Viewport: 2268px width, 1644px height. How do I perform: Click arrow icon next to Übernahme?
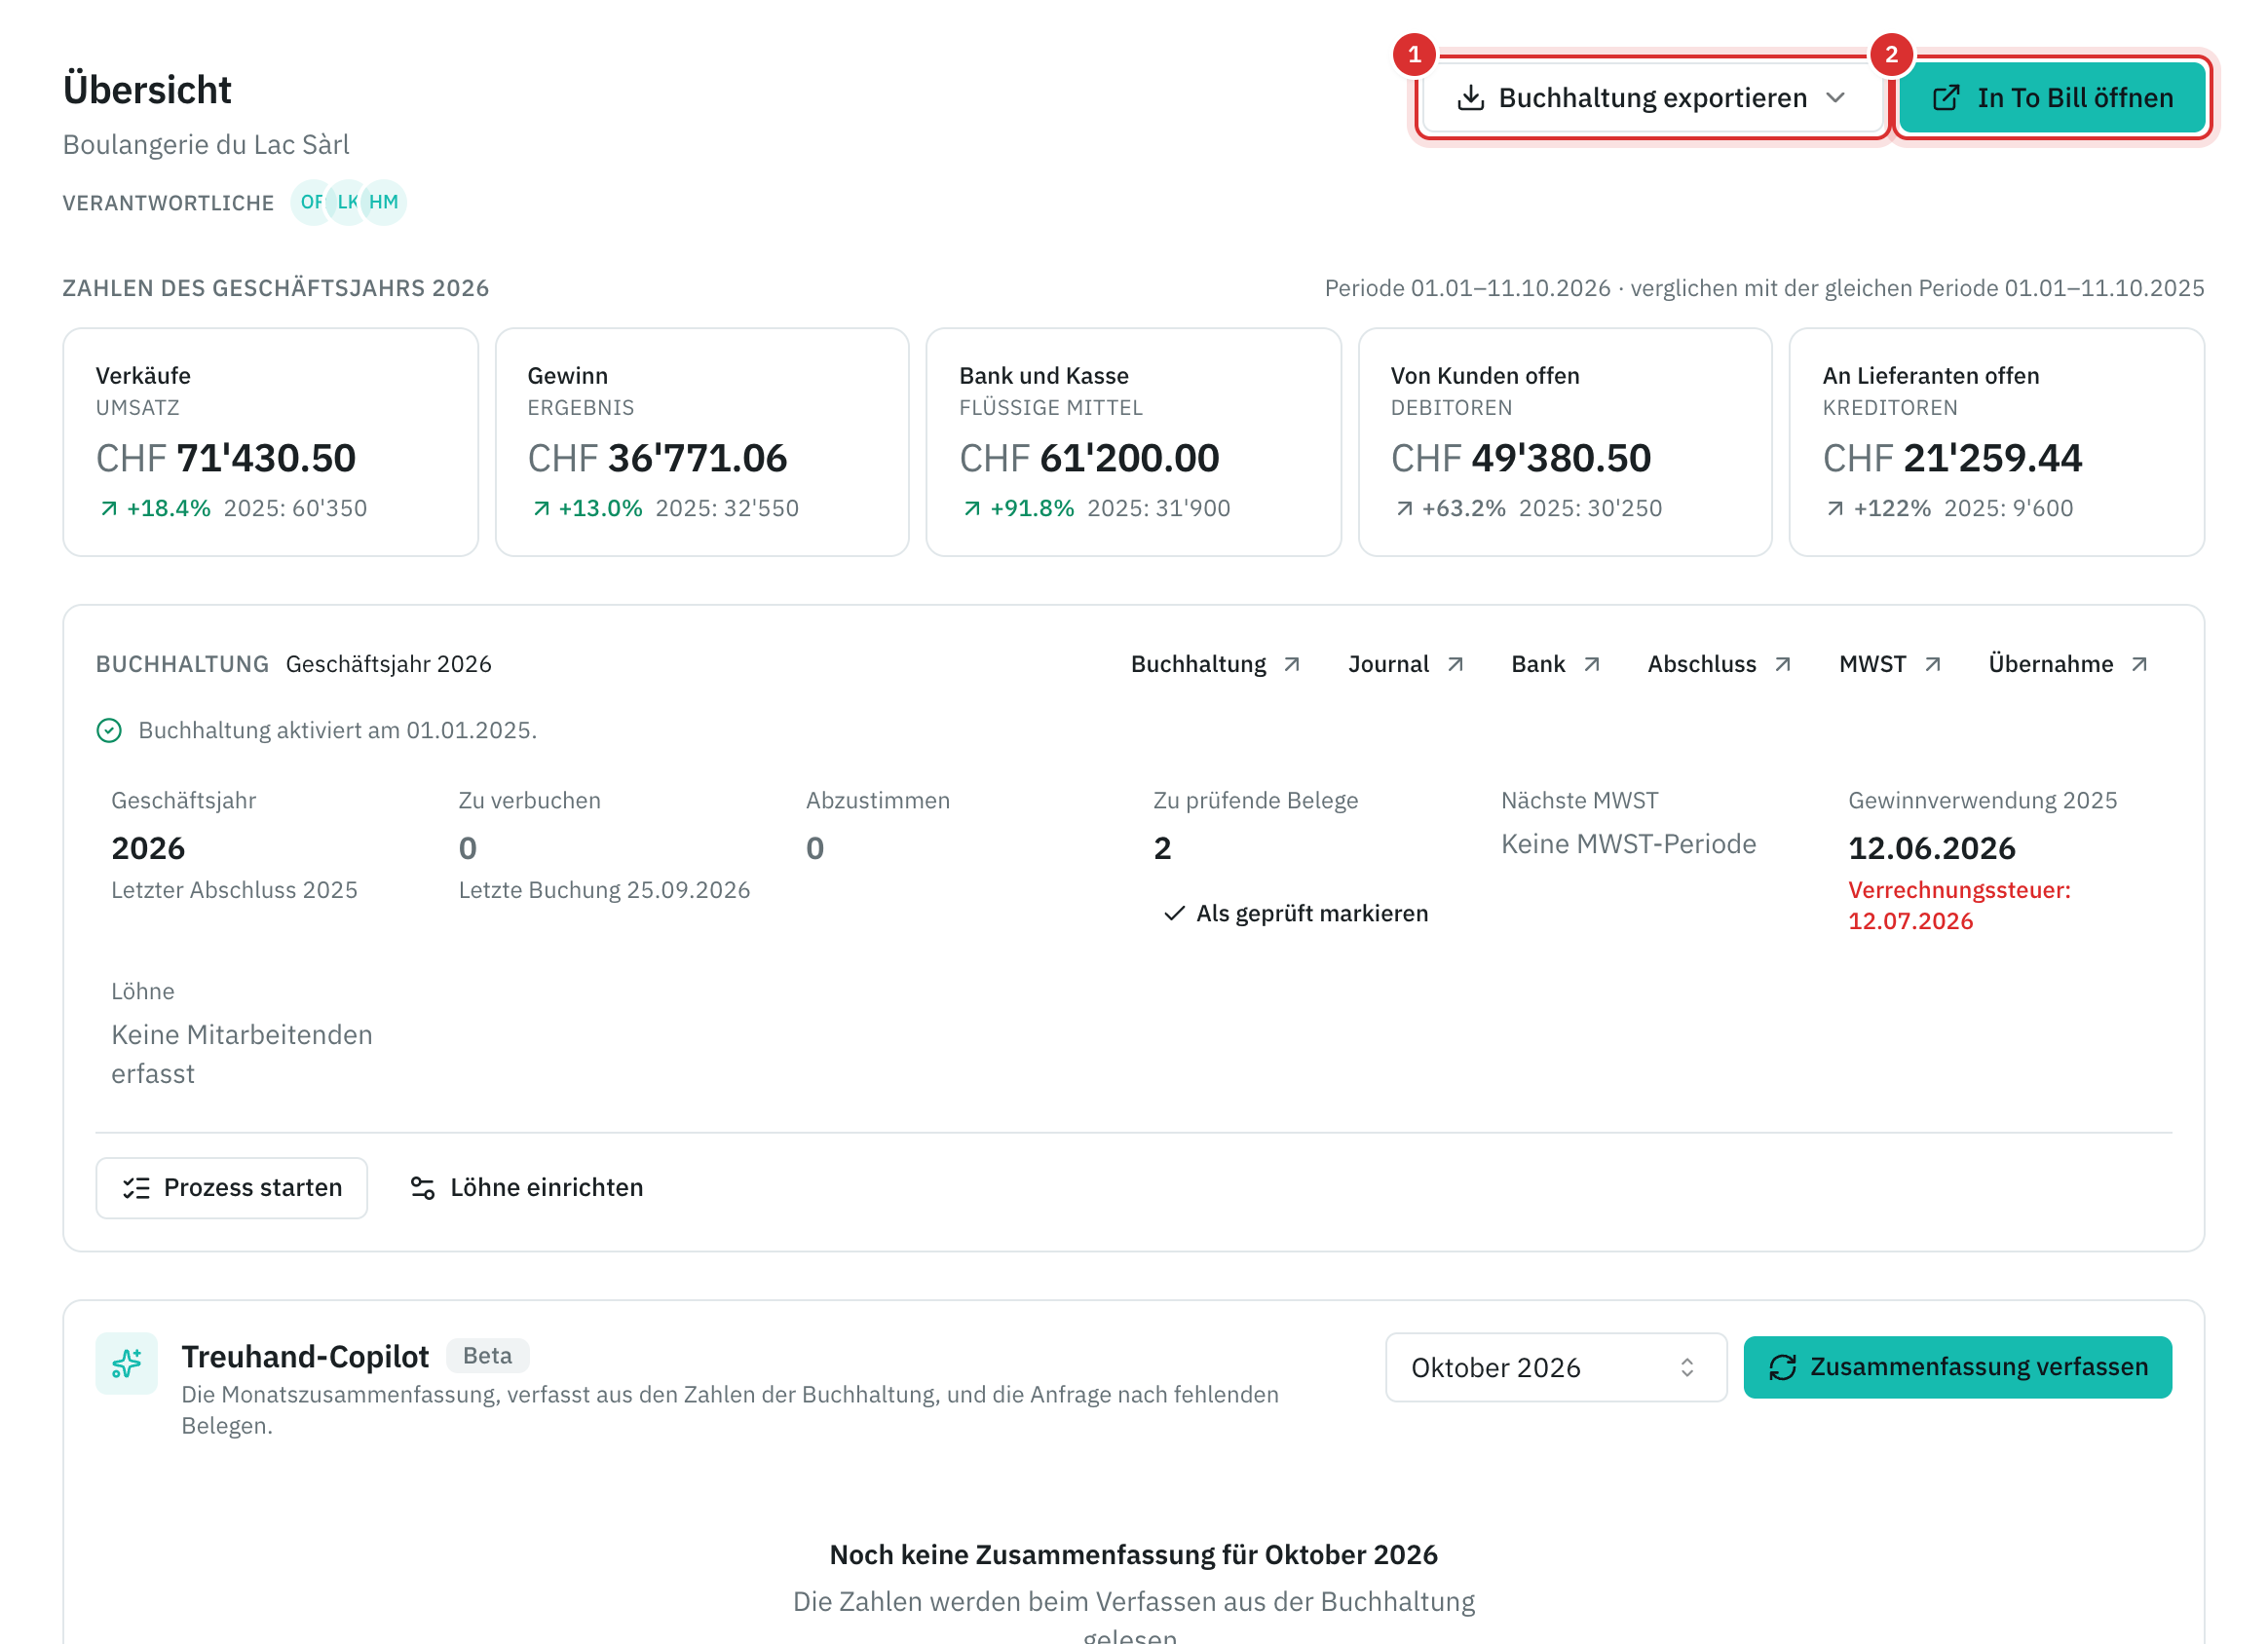click(x=2138, y=665)
